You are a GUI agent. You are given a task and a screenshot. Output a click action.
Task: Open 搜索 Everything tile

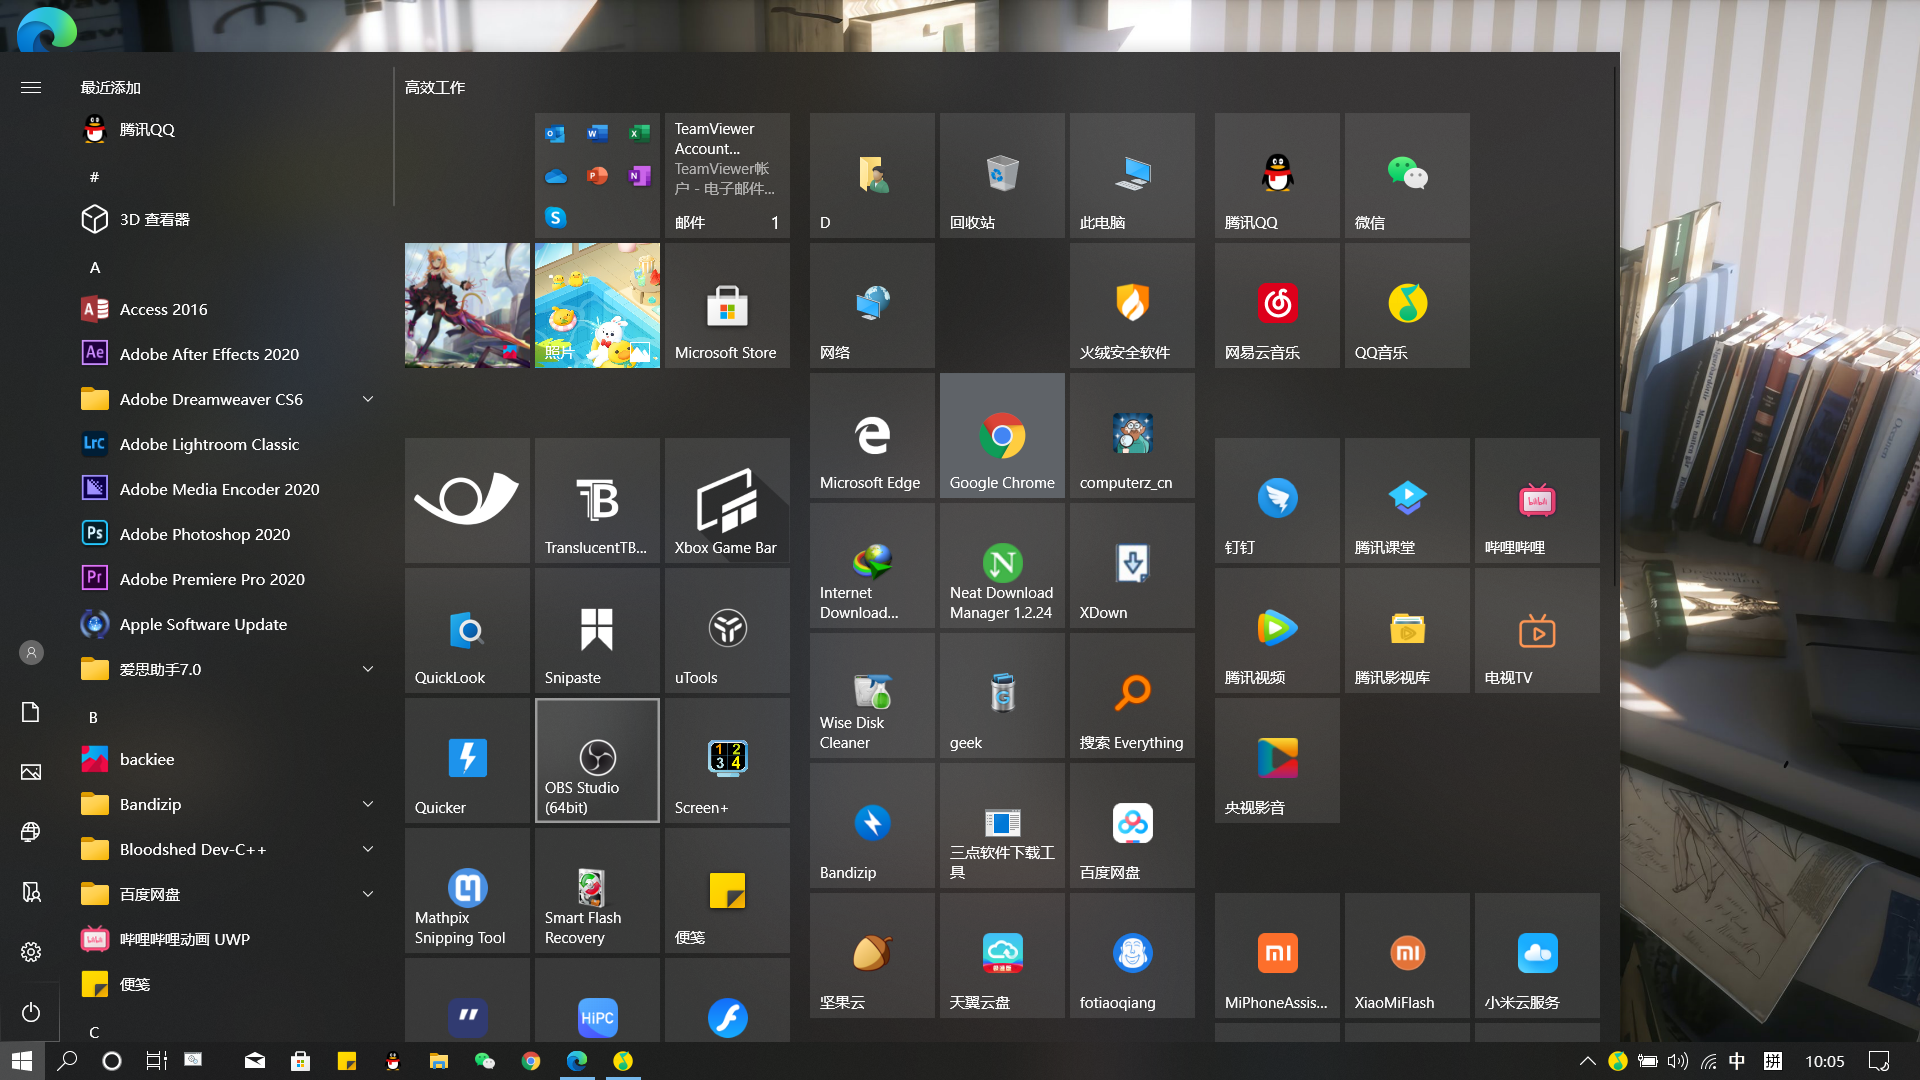tap(1132, 695)
